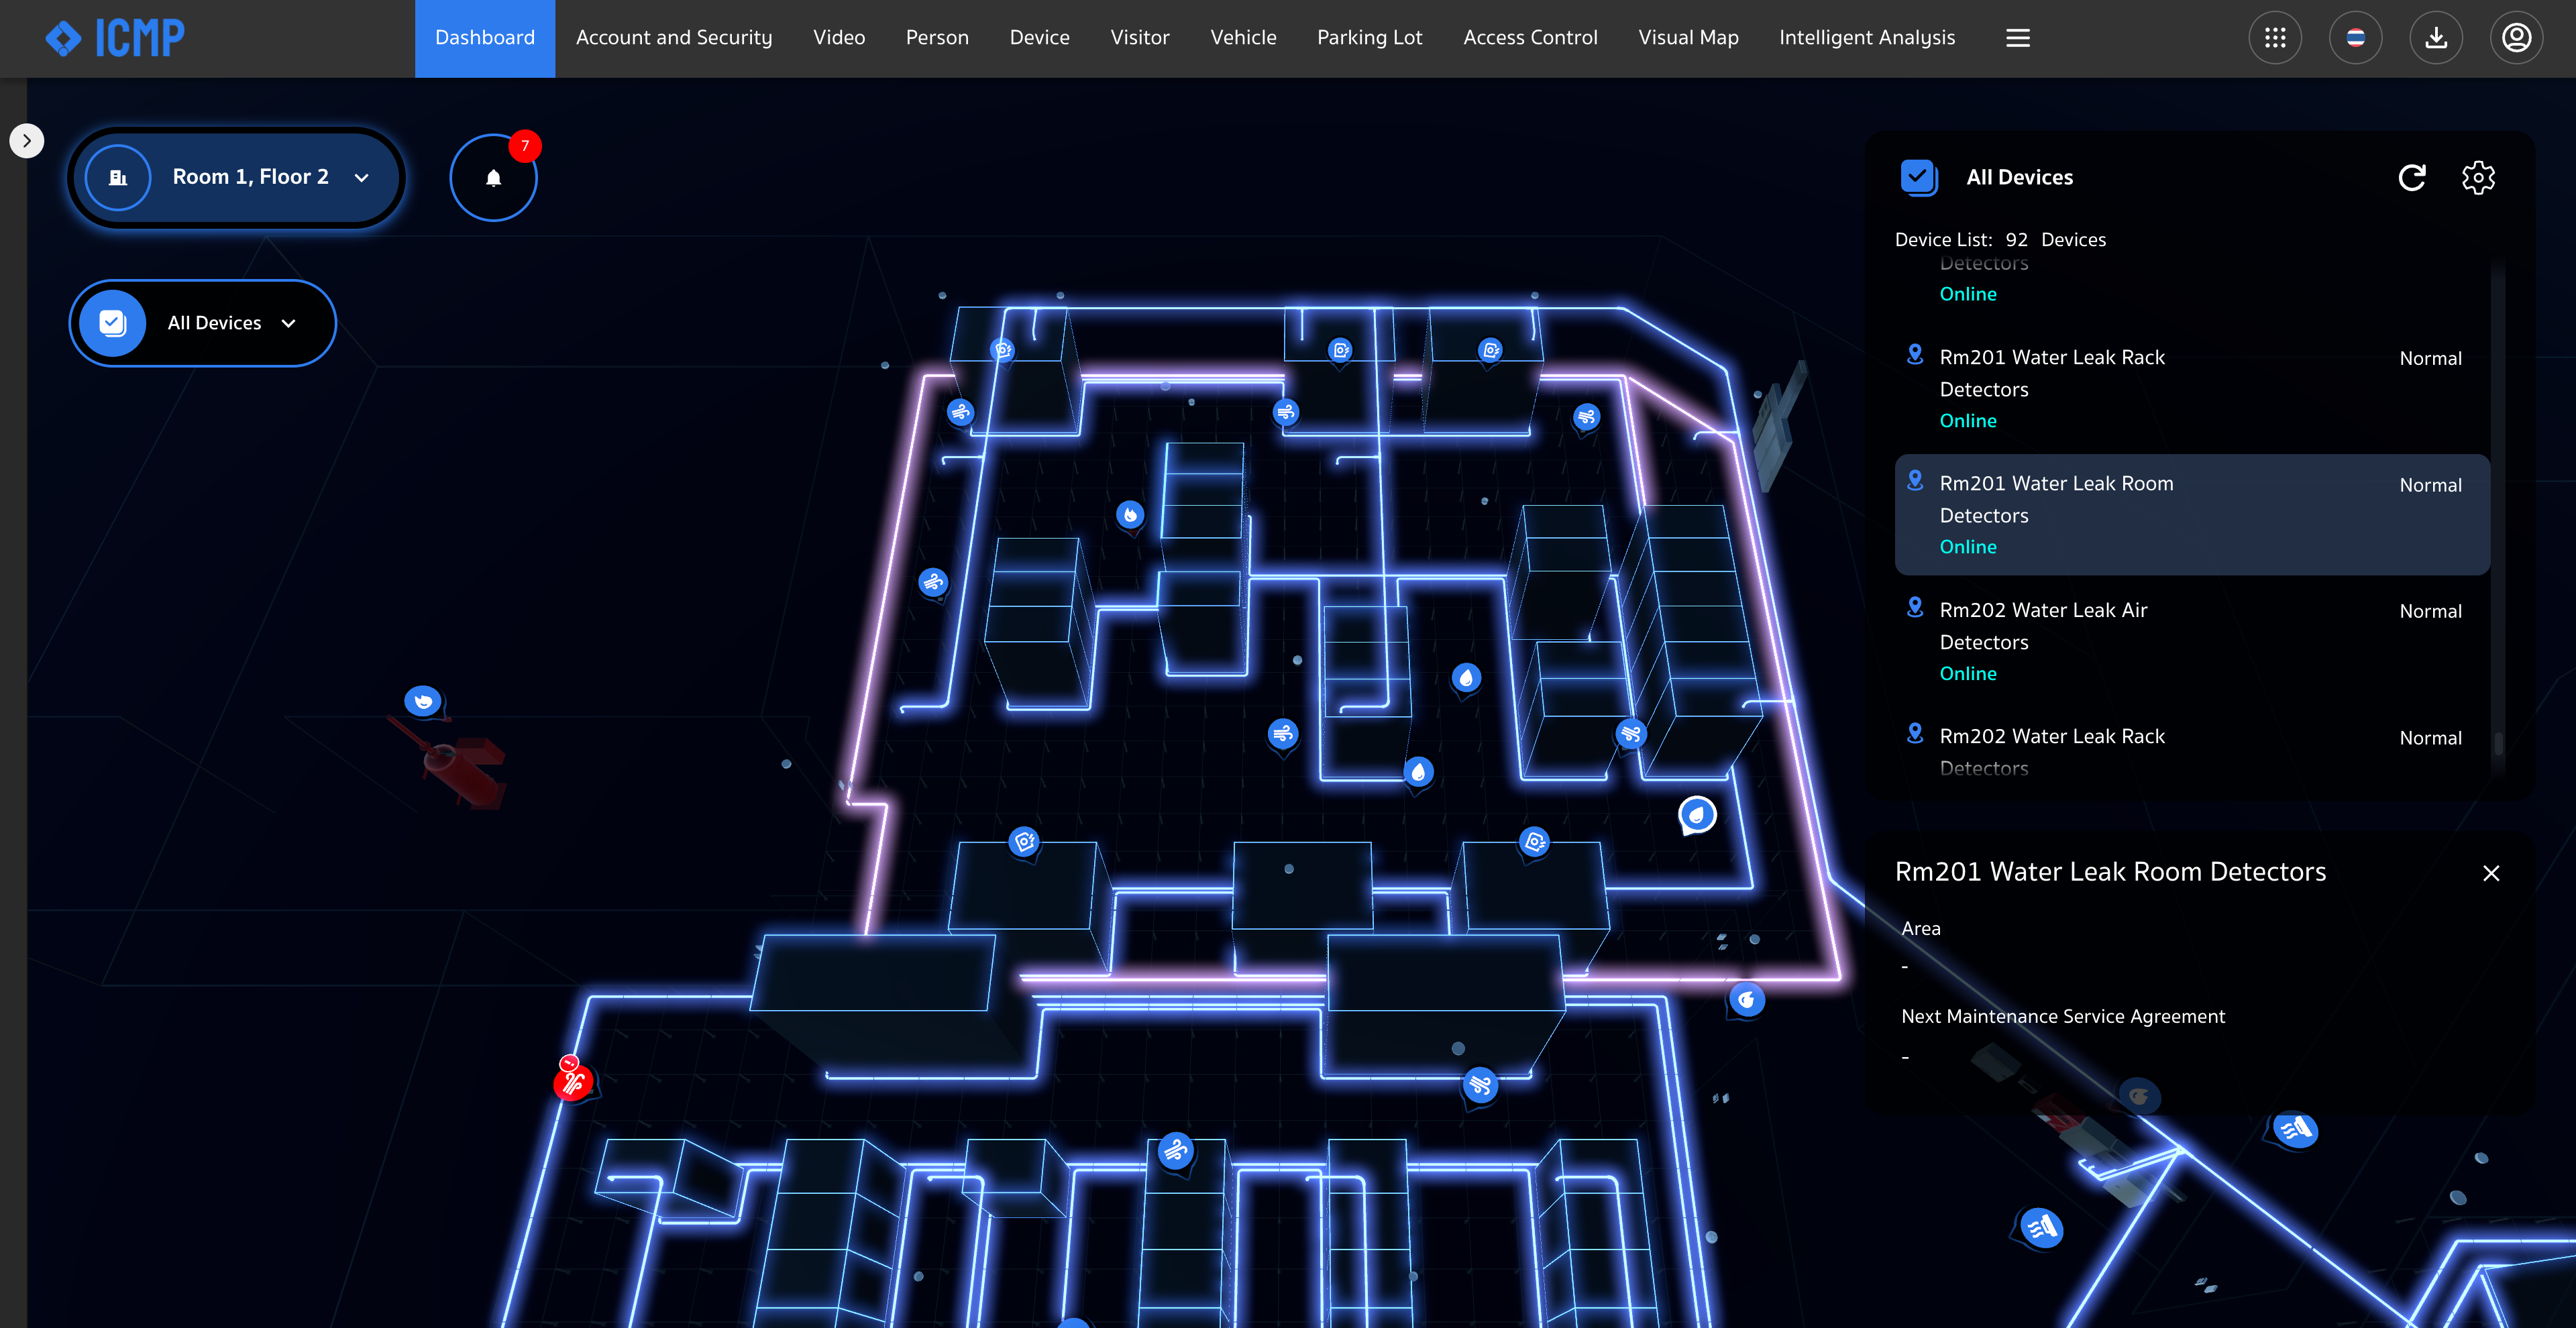This screenshot has width=2576, height=1328.
Task: Click the blue icon of the left All Devices filter
Action: point(112,323)
